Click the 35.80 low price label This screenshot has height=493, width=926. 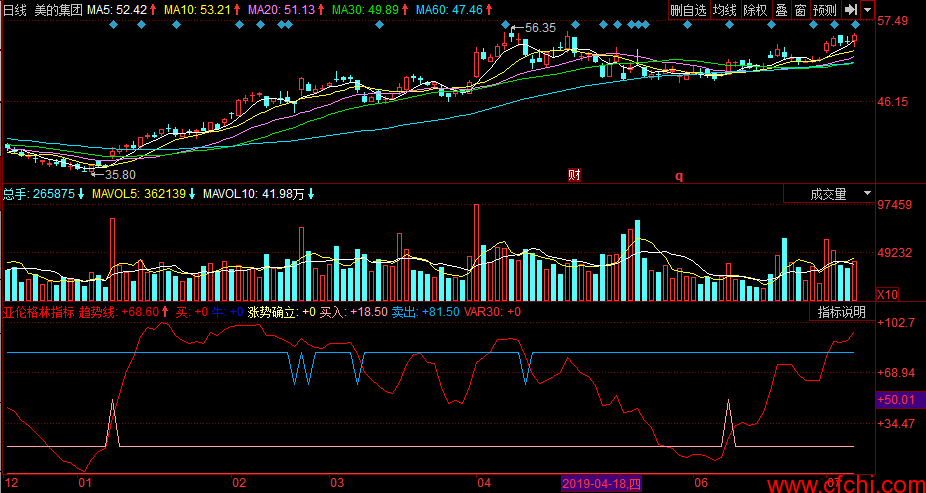(x=120, y=174)
